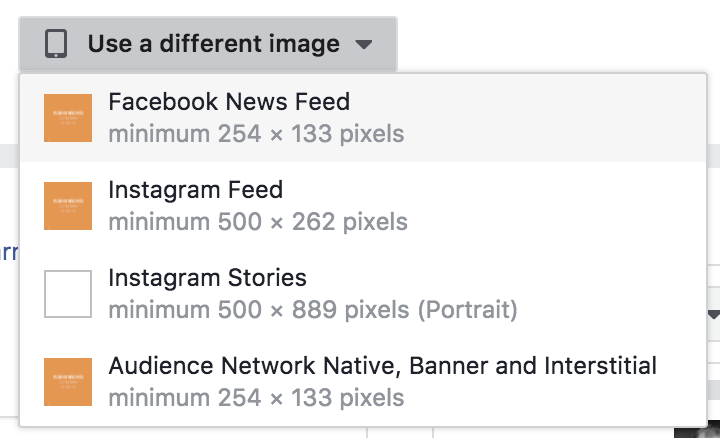720x438 pixels.
Task: Select the Facebook News Feed option
Action: [x=363, y=118]
